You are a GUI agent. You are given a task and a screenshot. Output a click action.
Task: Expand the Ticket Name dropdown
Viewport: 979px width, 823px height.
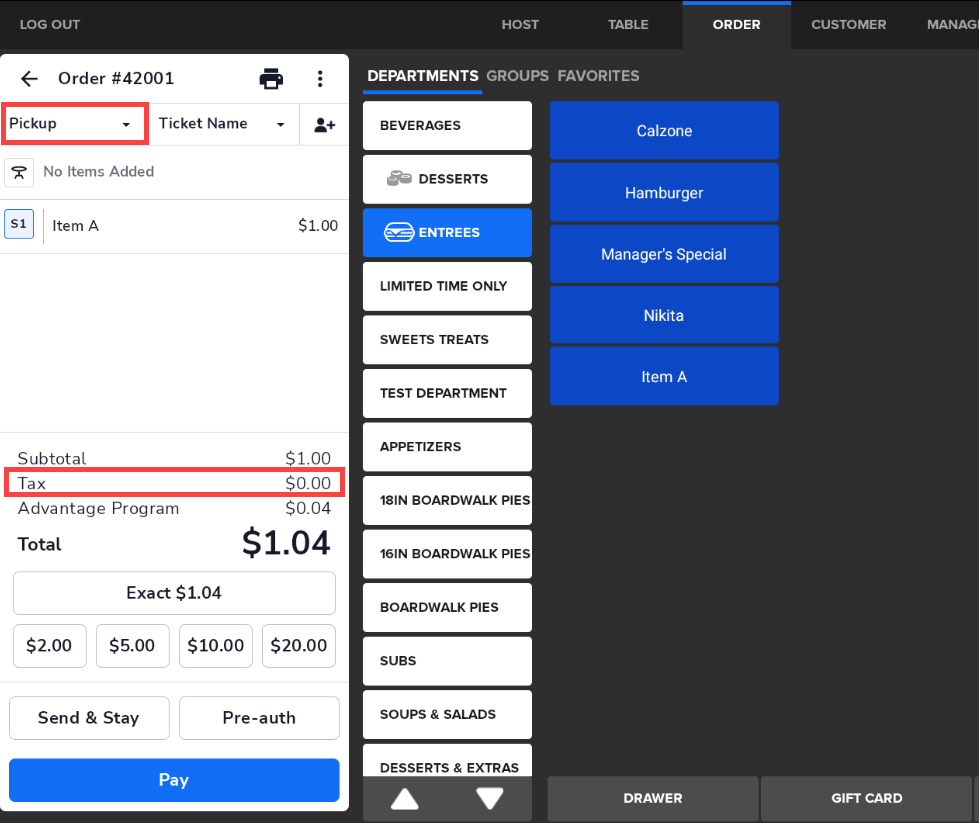pyautogui.click(x=223, y=124)
